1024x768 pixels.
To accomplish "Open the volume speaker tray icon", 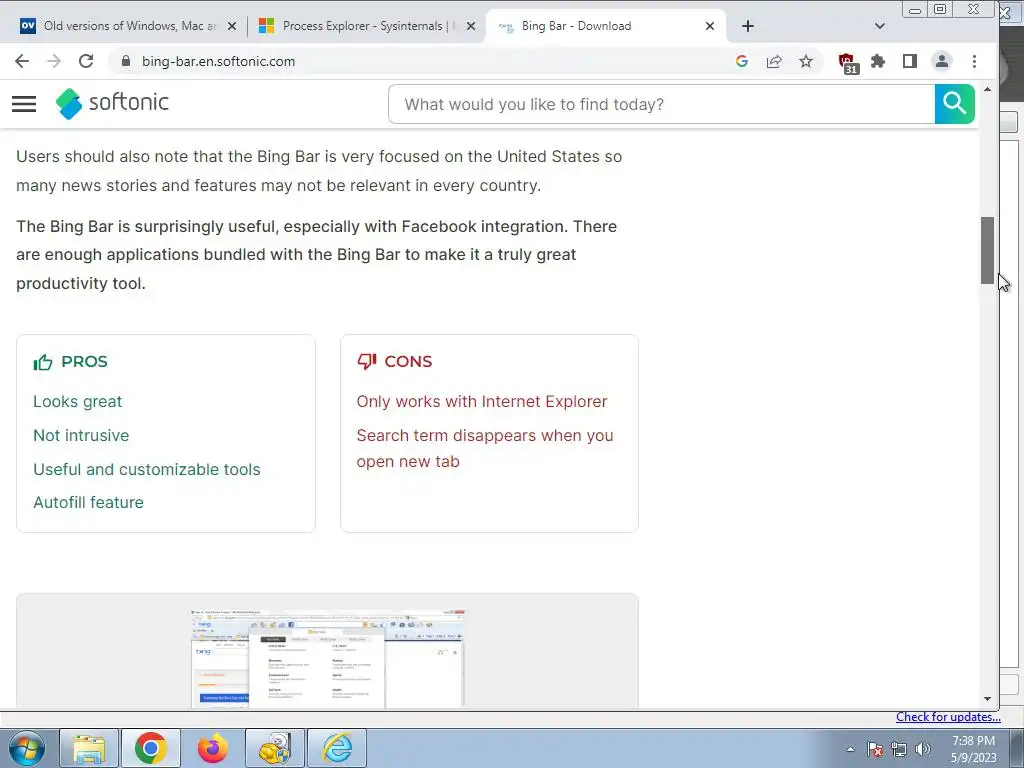I will pos(922,749).
